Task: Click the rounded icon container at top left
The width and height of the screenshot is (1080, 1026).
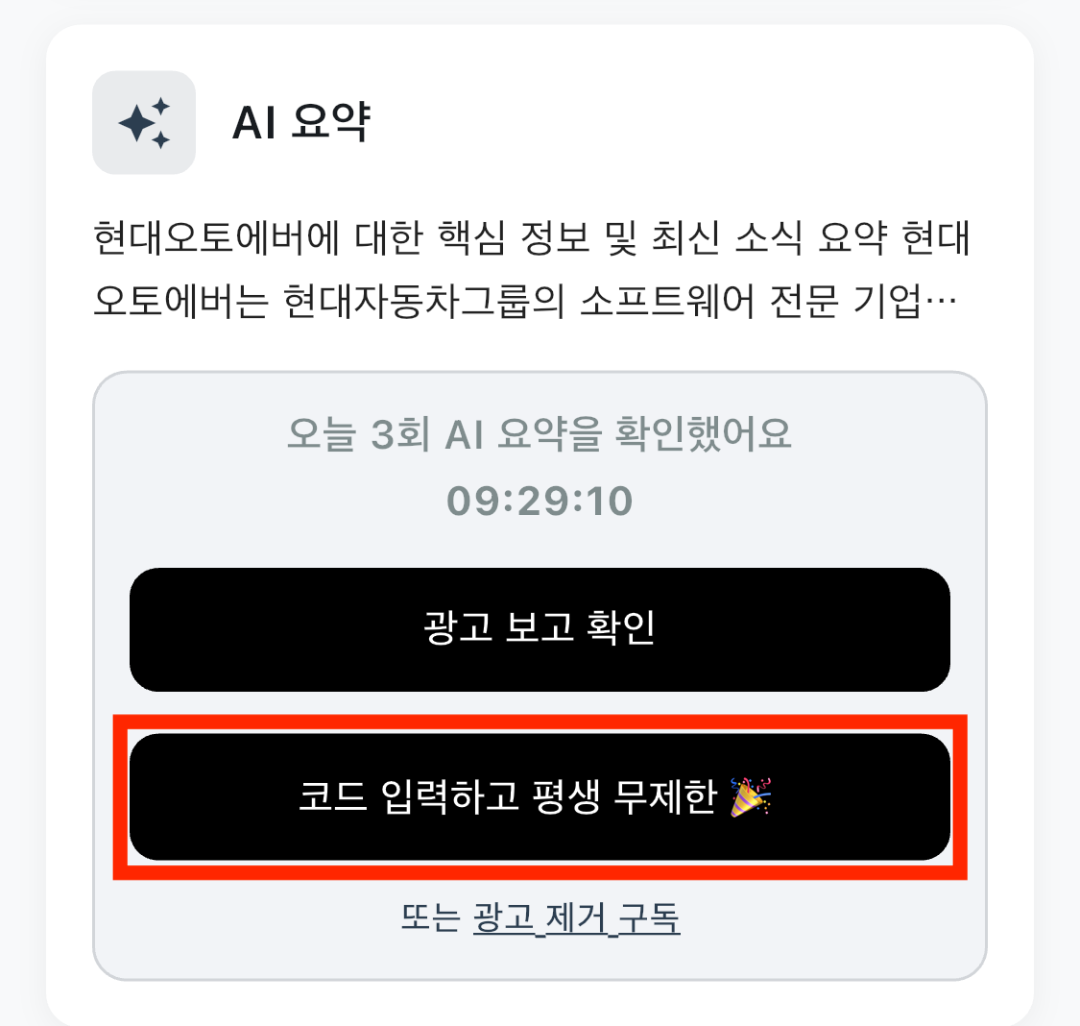Action: 143,122
